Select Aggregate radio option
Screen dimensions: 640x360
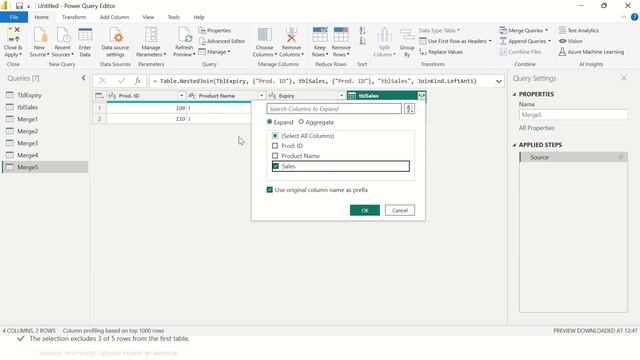[301, 122]
